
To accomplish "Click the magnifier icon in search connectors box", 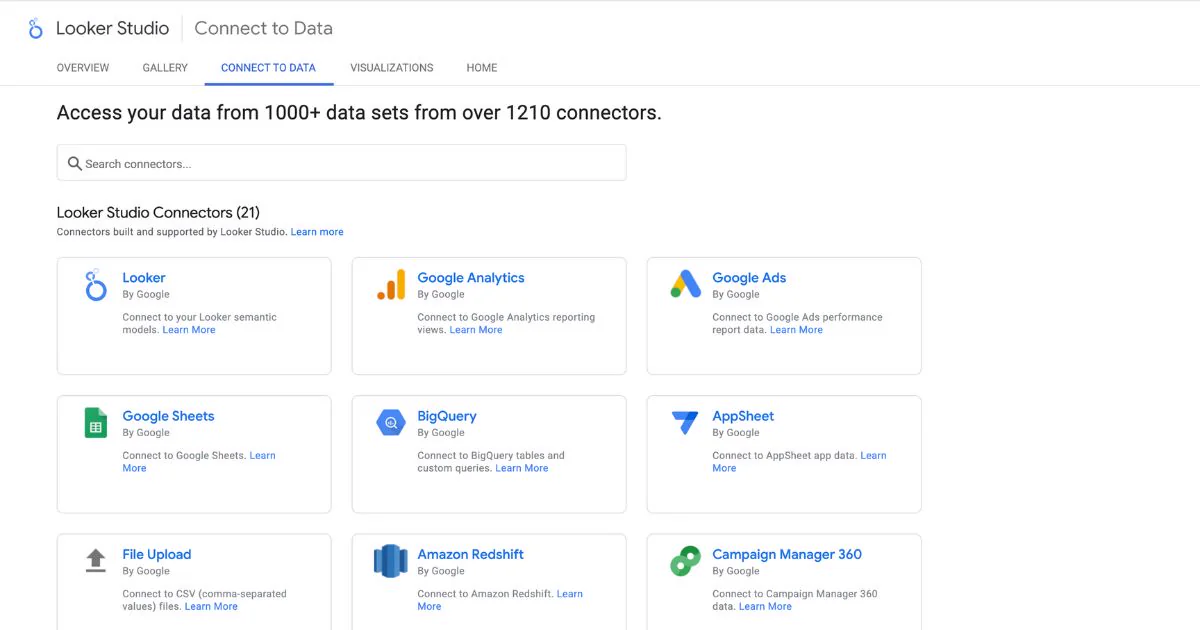I will 74,163.
